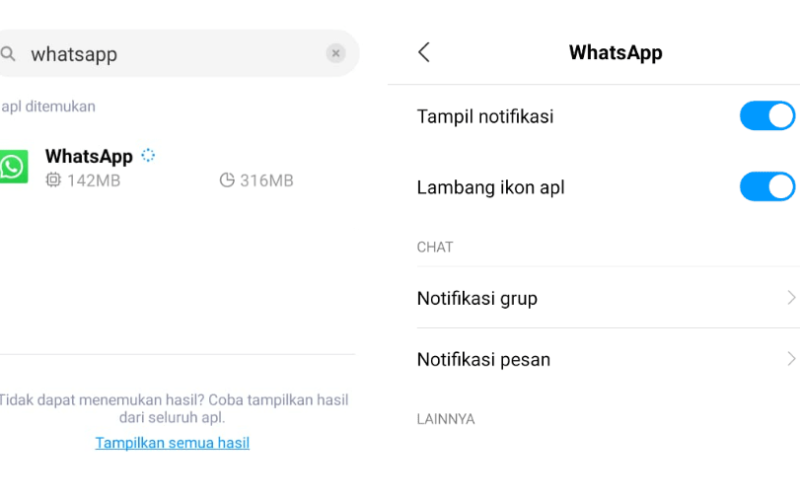Go back with the arrow

pos(424,52)
